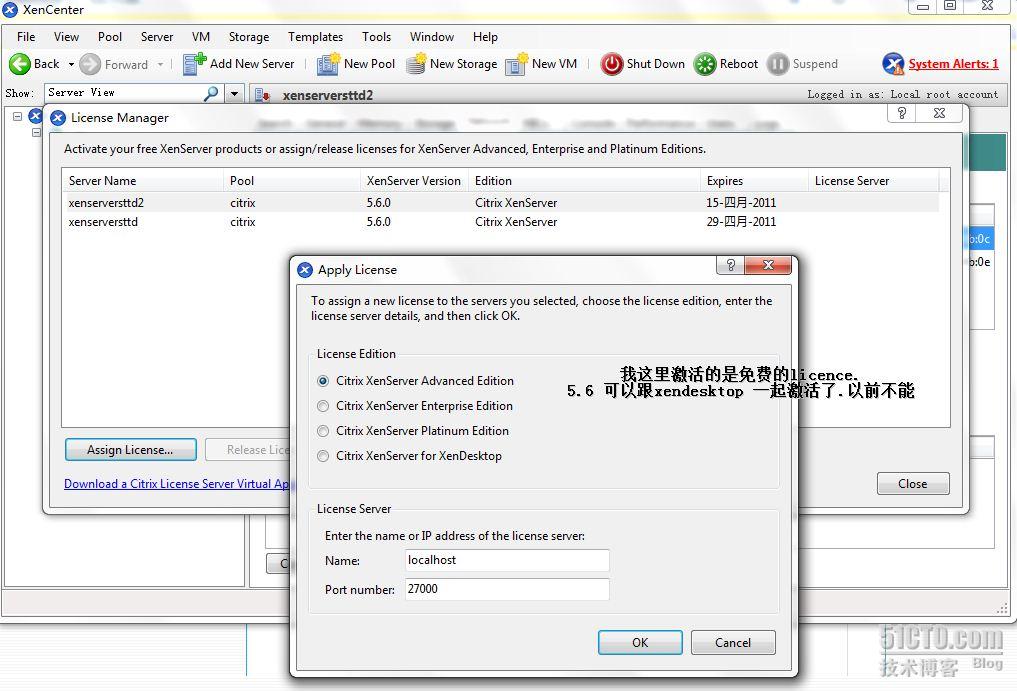Open the Pool menu

point(110,37)
